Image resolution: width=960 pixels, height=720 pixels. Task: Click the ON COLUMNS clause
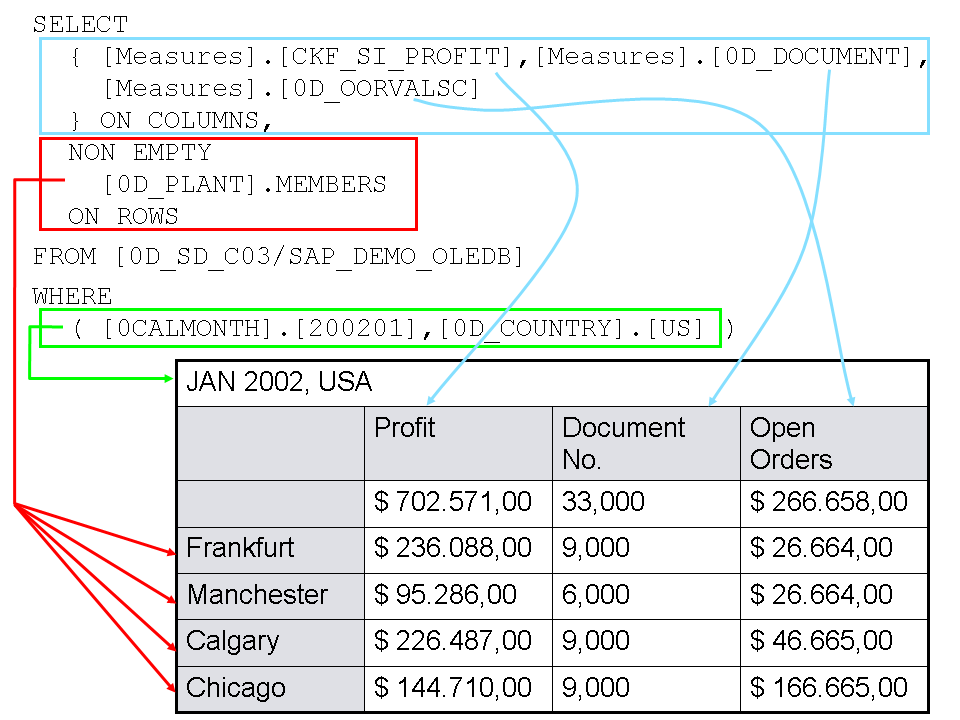point(185,121)
